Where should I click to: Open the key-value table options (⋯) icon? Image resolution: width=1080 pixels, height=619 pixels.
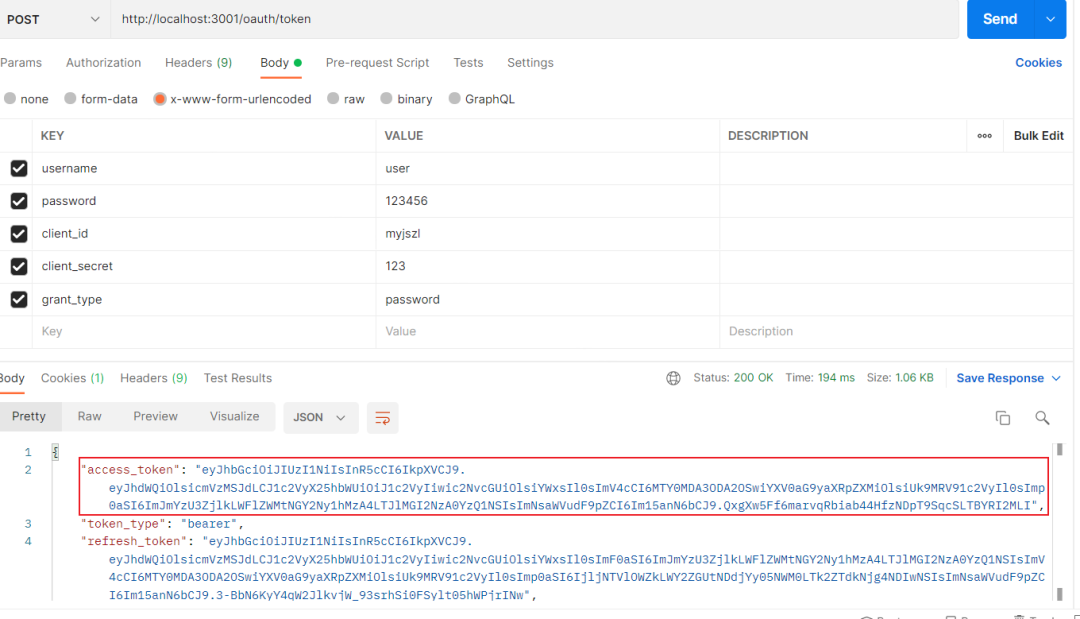click(x=984, y=135)
